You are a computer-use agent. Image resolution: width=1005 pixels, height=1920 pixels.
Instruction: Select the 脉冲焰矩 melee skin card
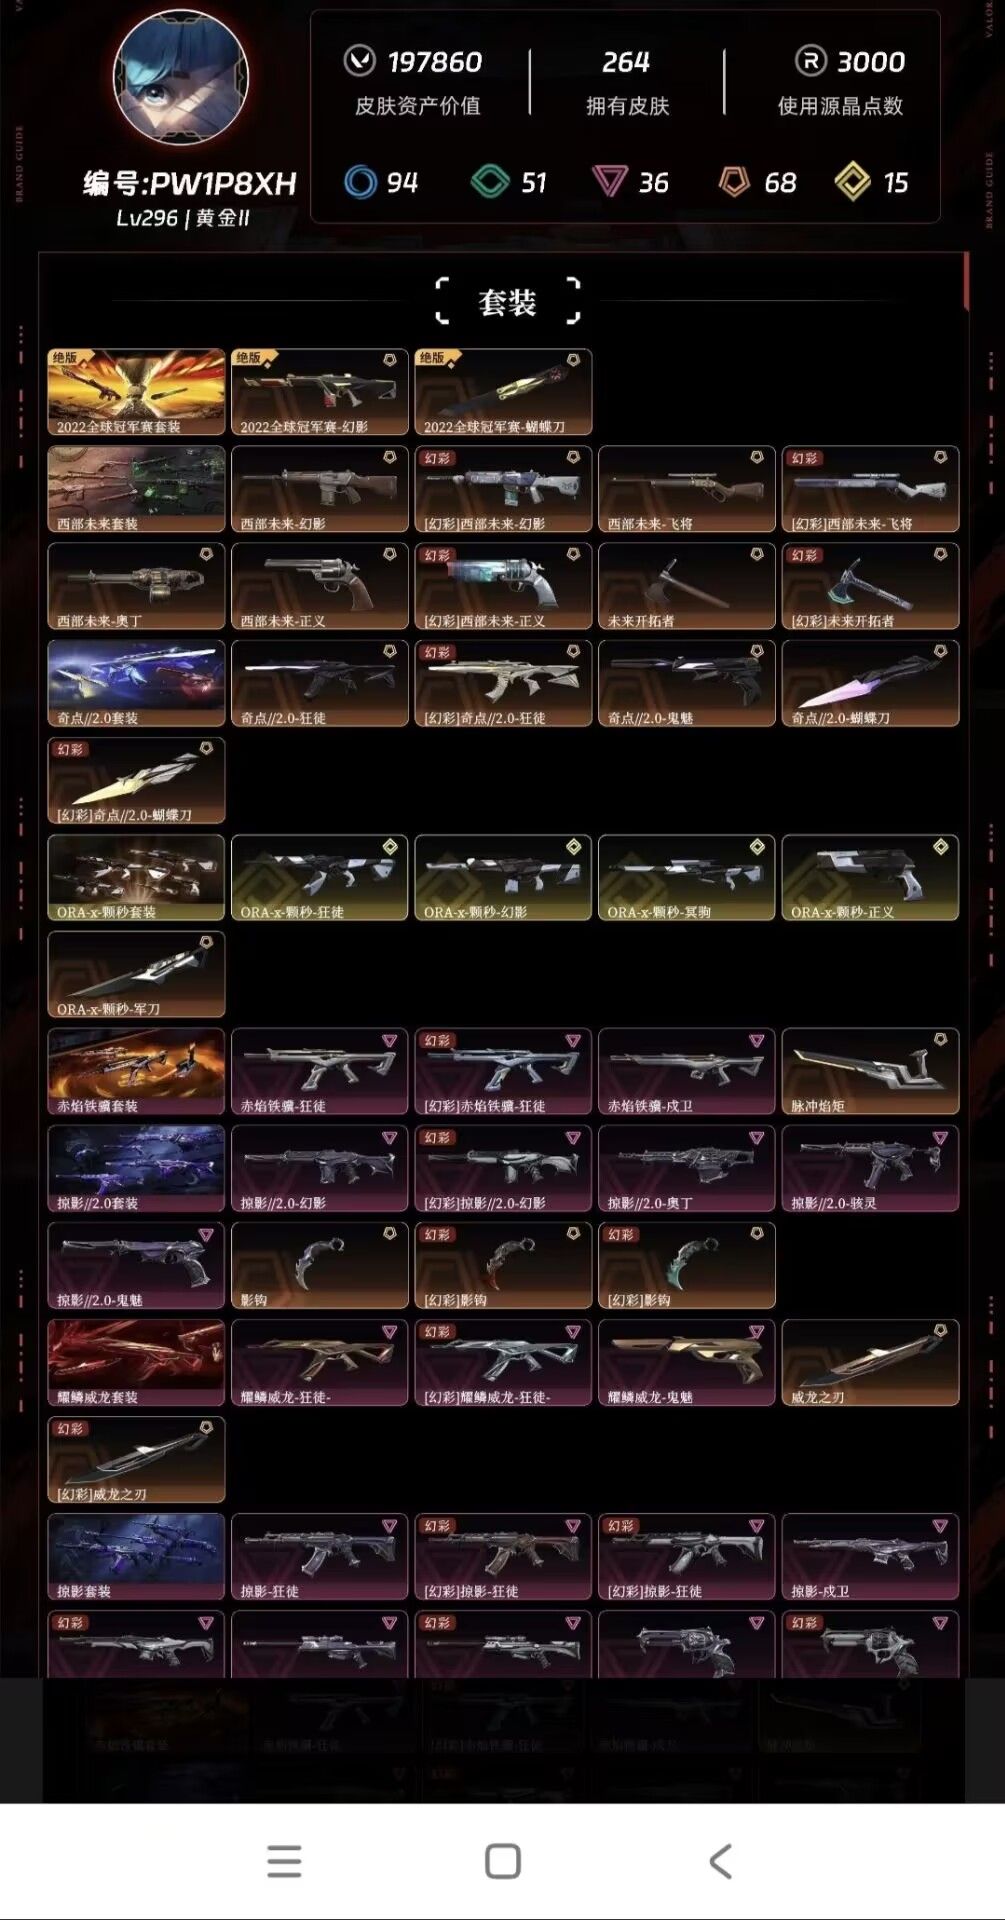point(870,1070)
